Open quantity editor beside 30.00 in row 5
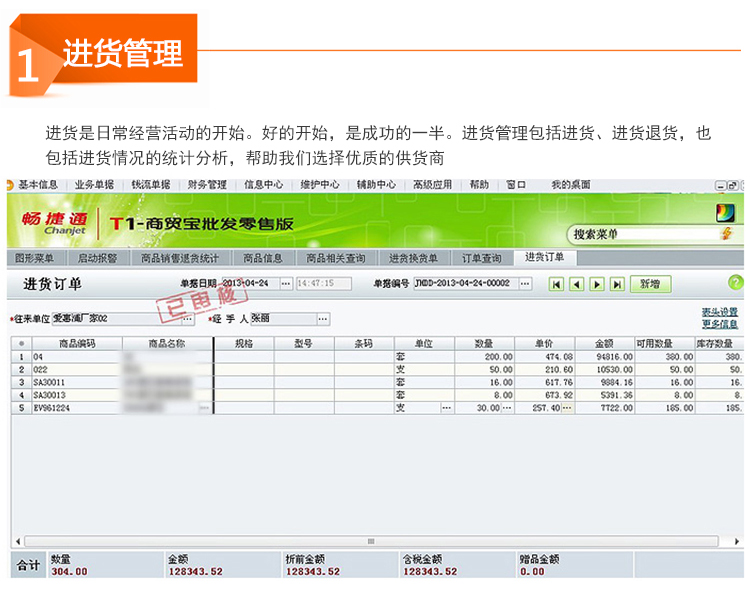The height and width of the screenshot is (612, 750). point(507,408)
